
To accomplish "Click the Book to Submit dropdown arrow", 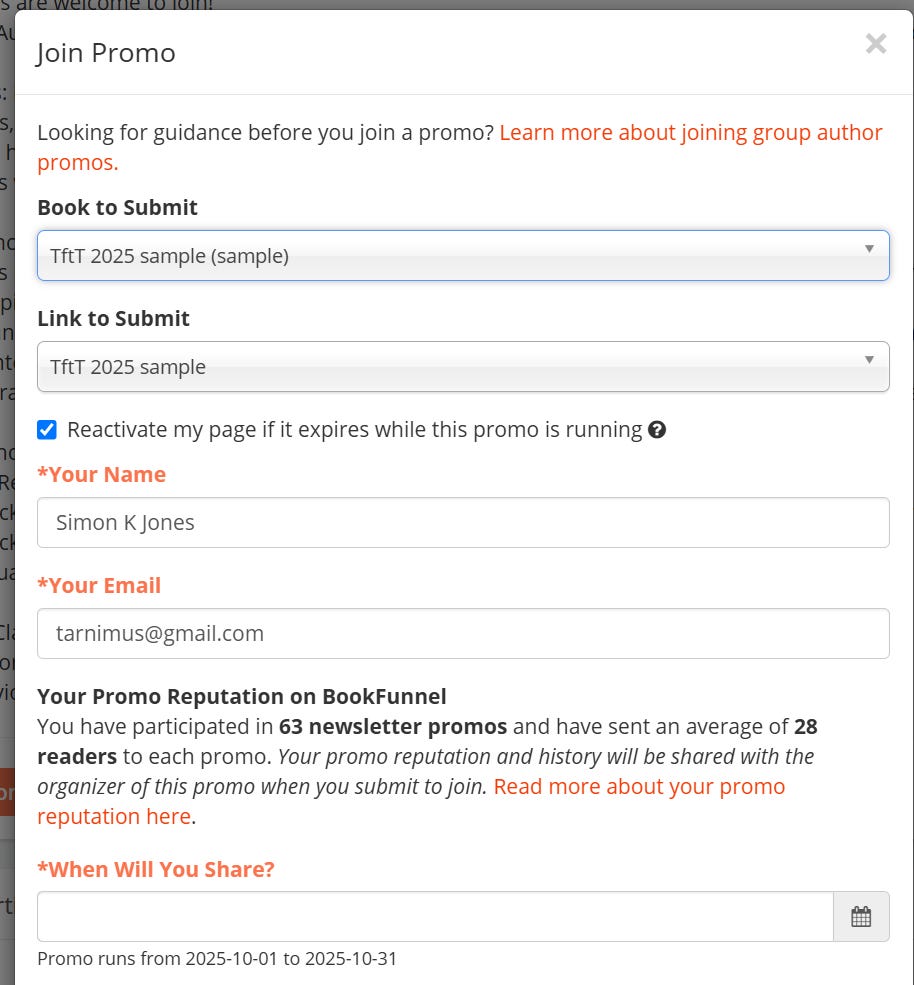I will pos(869,249).
